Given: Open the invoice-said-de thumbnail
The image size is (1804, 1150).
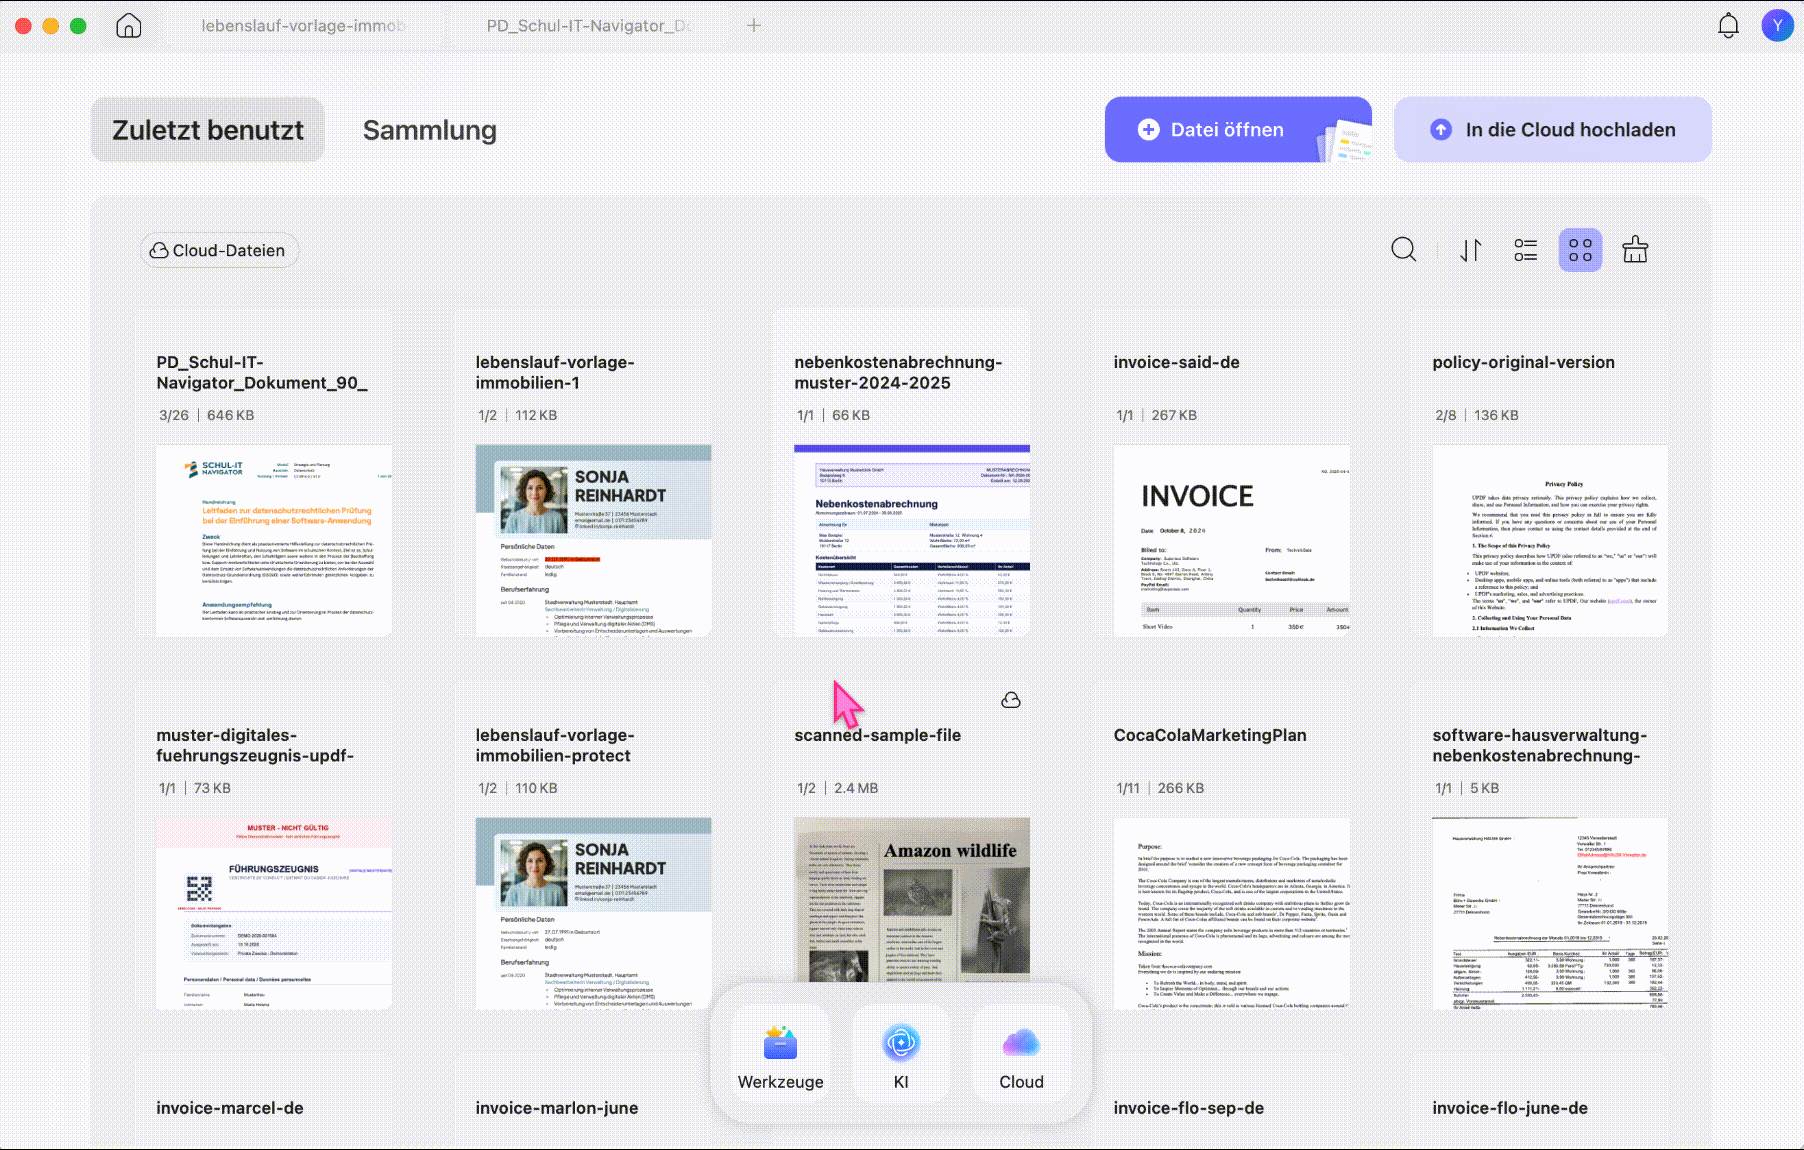Looking at the screenshot, I should [x=1232, y=540].
